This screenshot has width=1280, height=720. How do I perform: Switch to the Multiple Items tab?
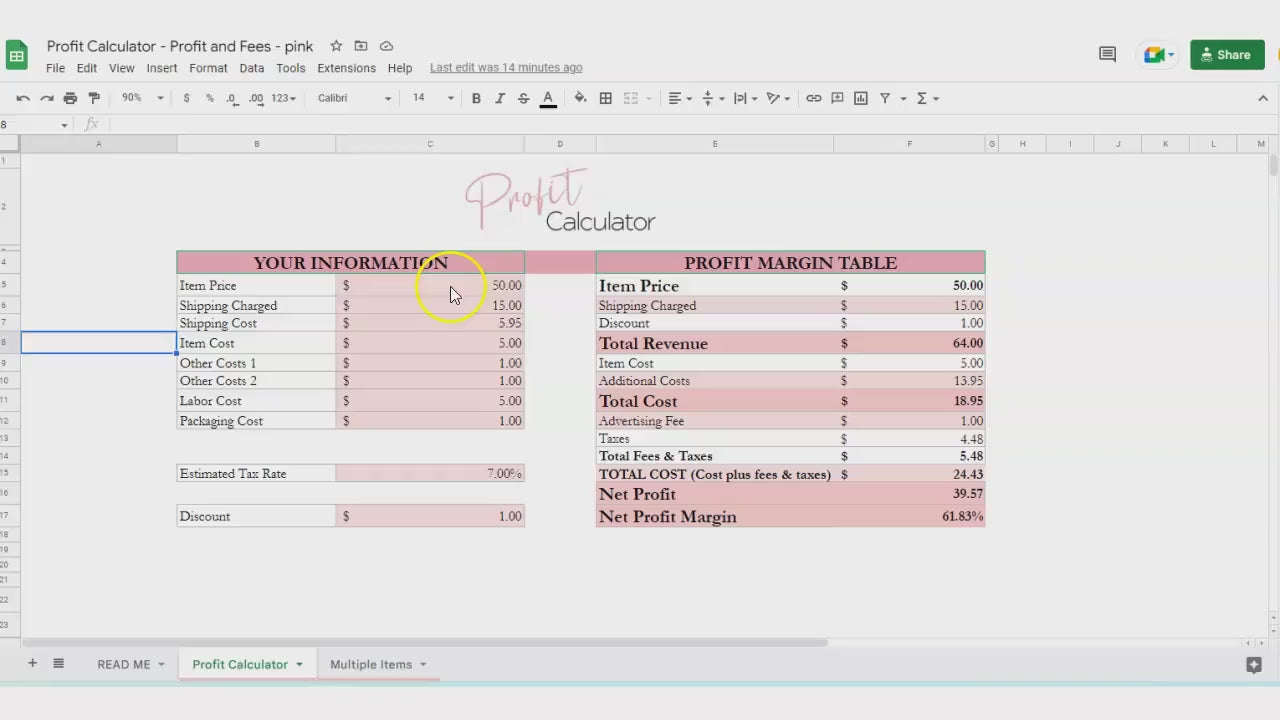(371, 664)
